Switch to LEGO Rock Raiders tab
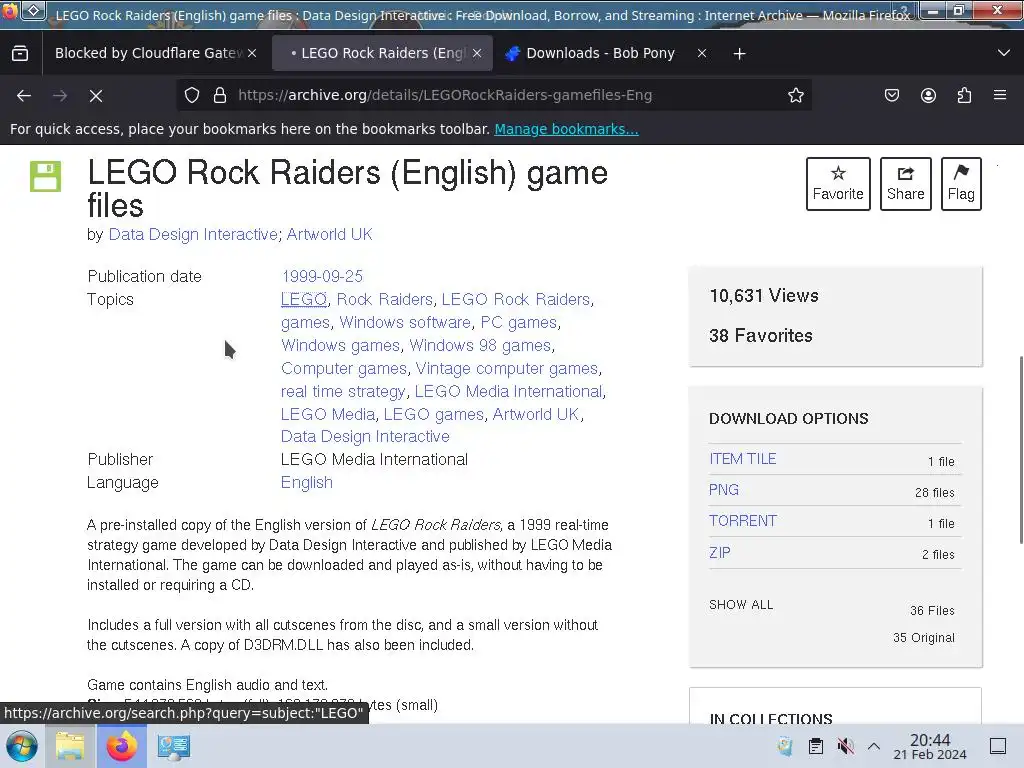1024x768 pixels. pos(382,54)
